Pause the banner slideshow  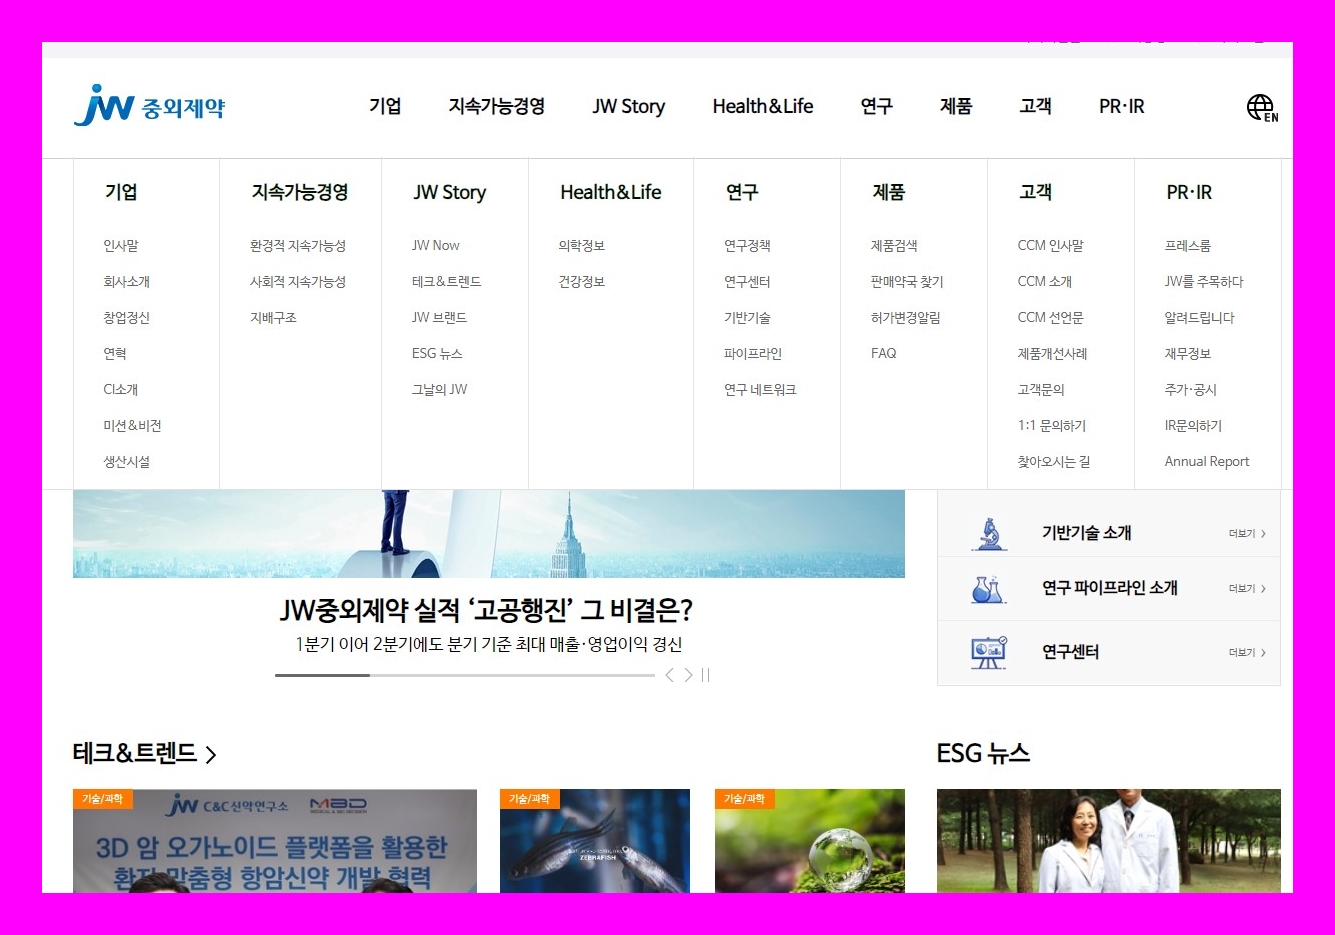(705, 675)
